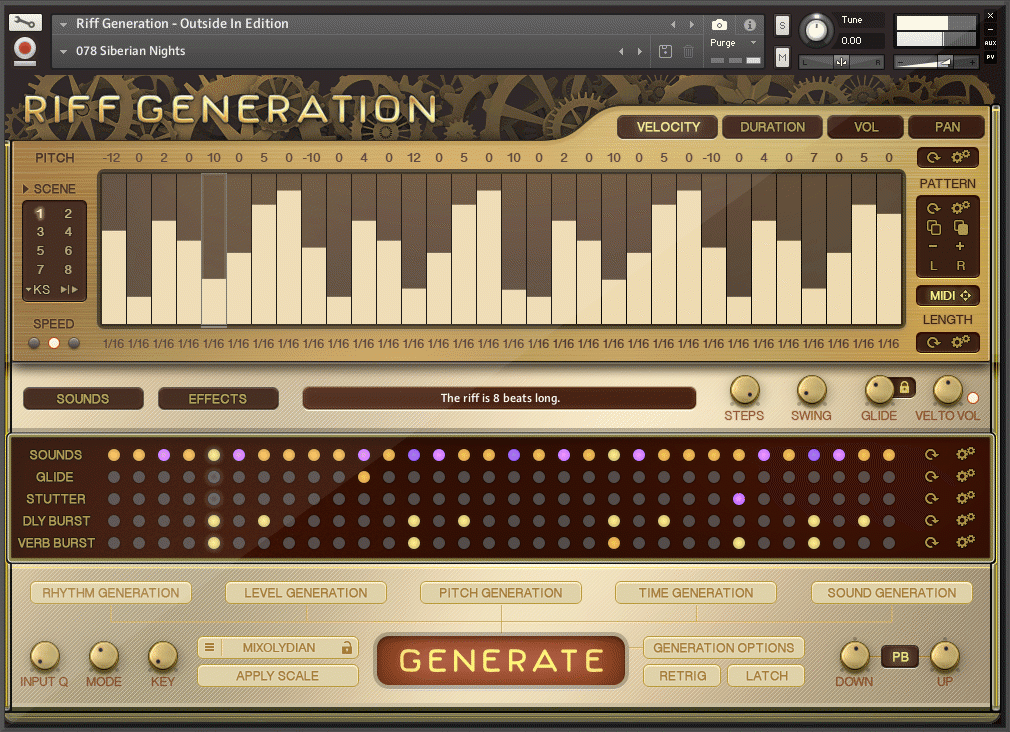Click SOUNDS row reset arrow icon
1010x732 pixels.
[x=931, y=454]
